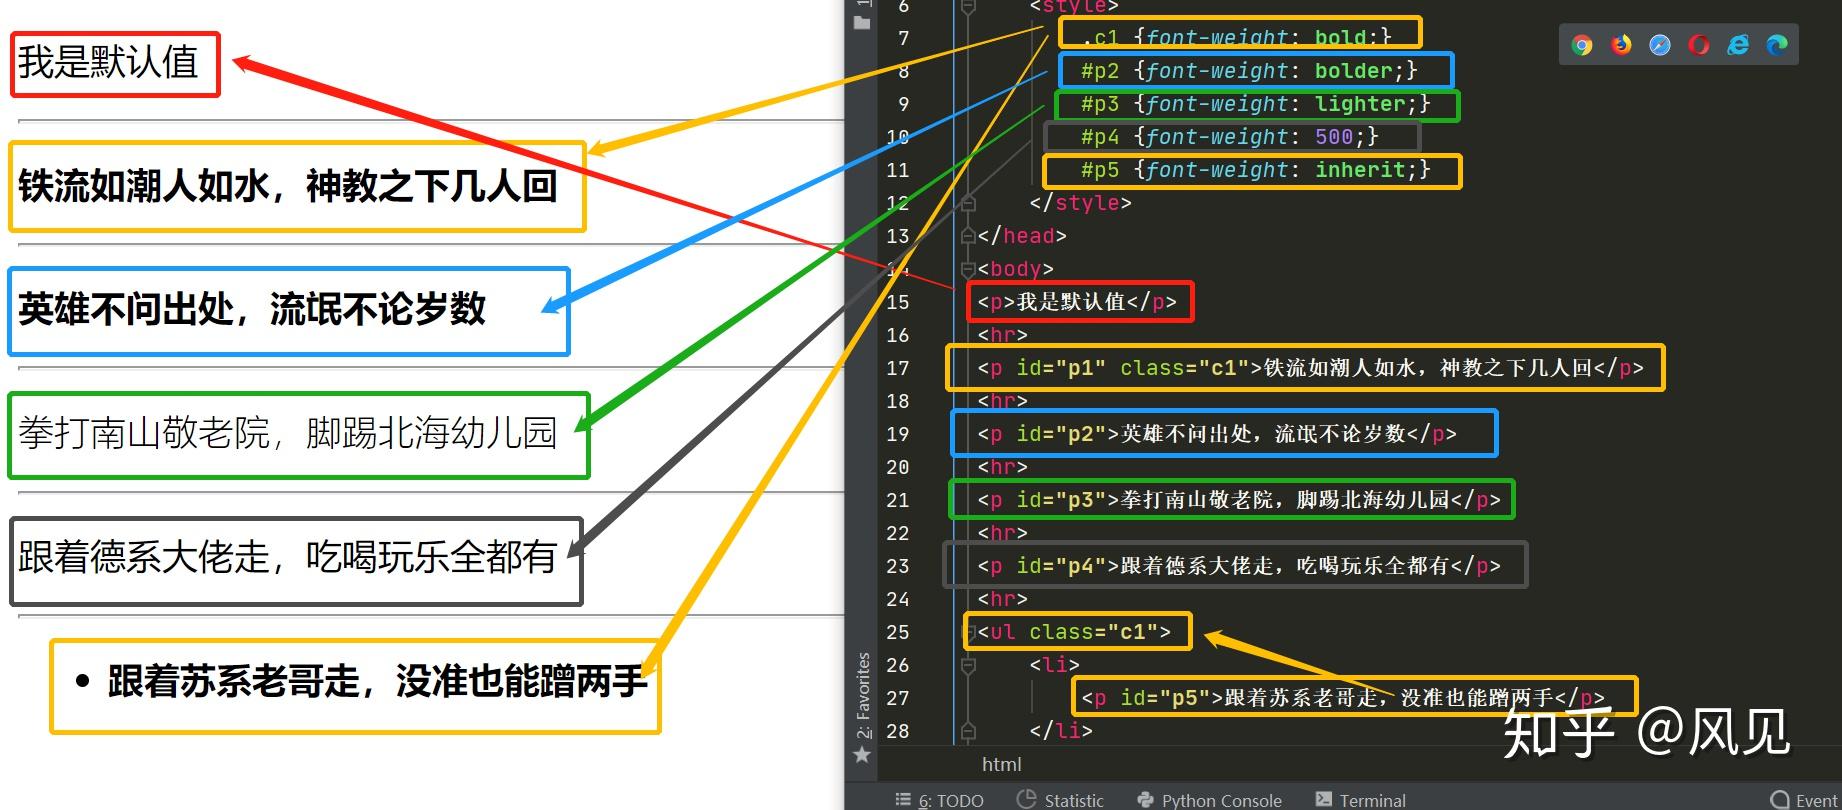Click the Event Log magnifier icon
This screenshot has width=1842, height=810.
1779,800
